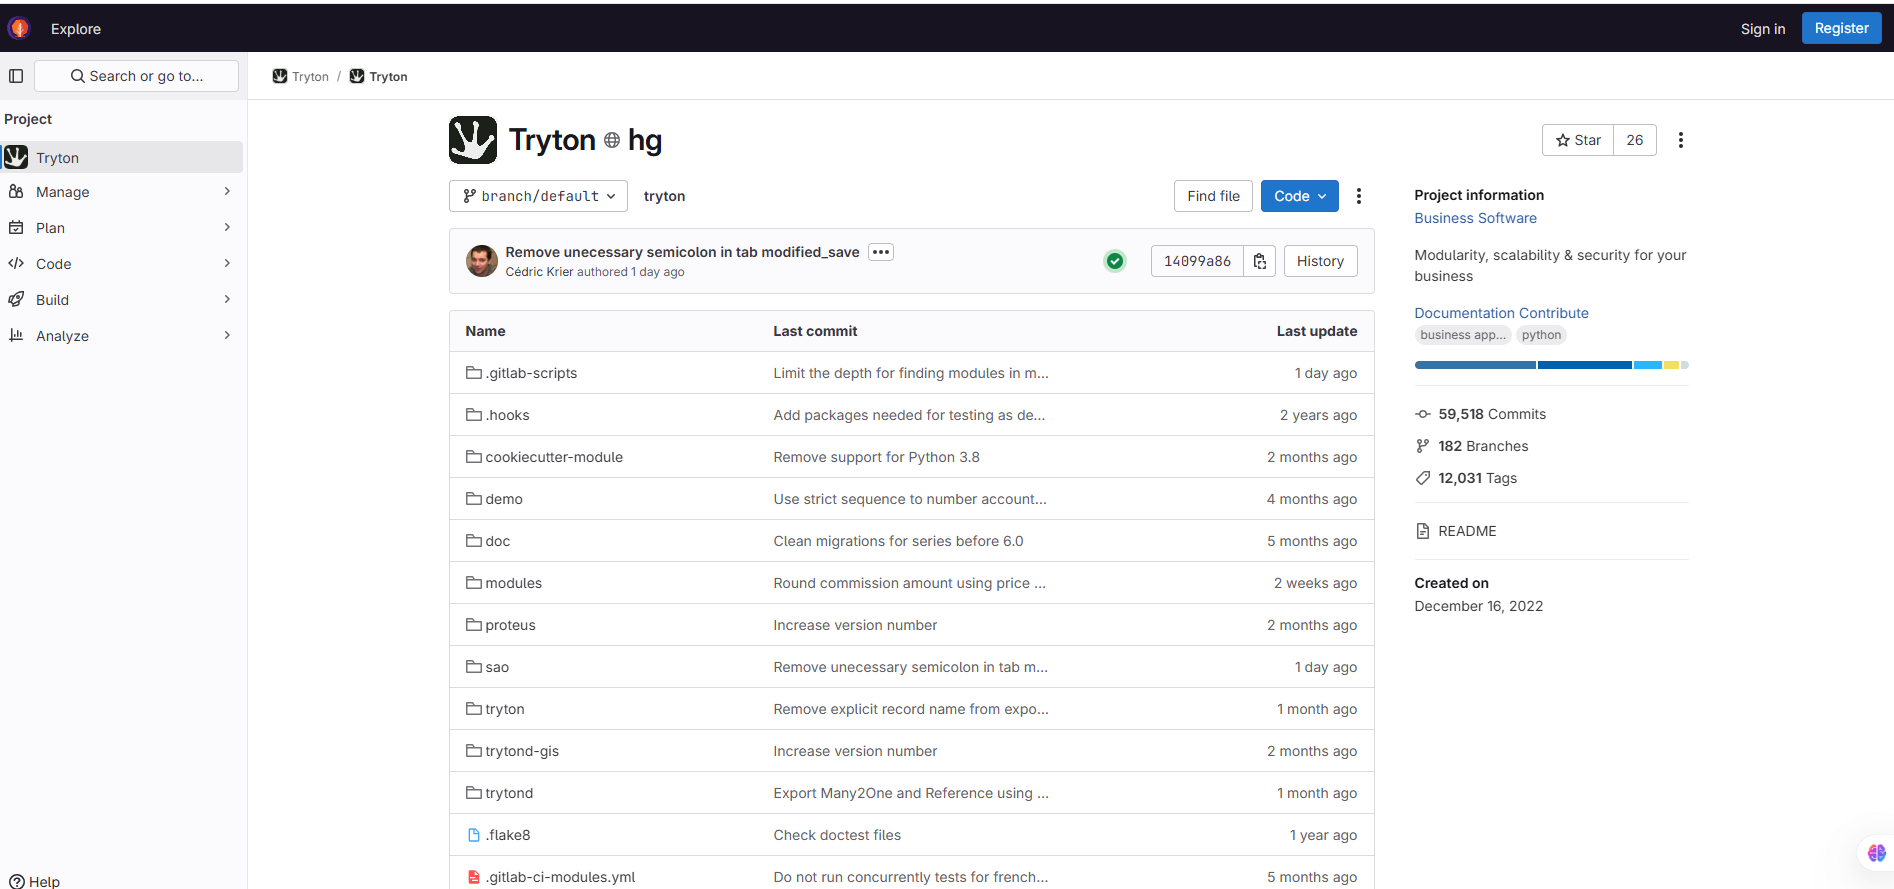Open the Contribute link

click(1554, 313)
